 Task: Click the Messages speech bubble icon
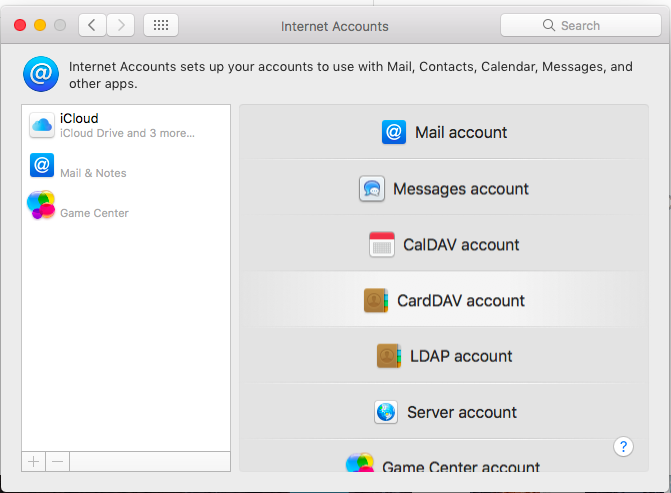click(372, 189)
